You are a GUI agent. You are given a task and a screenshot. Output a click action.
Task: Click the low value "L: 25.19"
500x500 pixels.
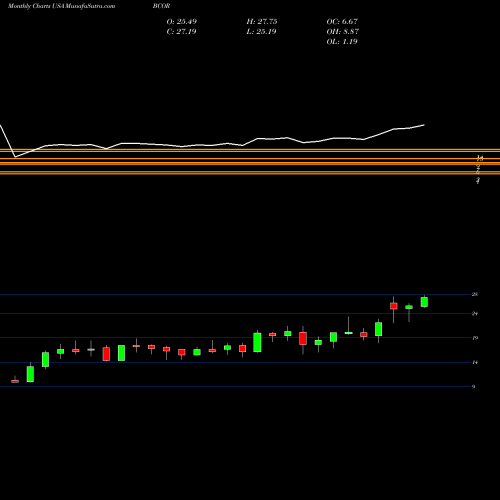pos(261,32)
